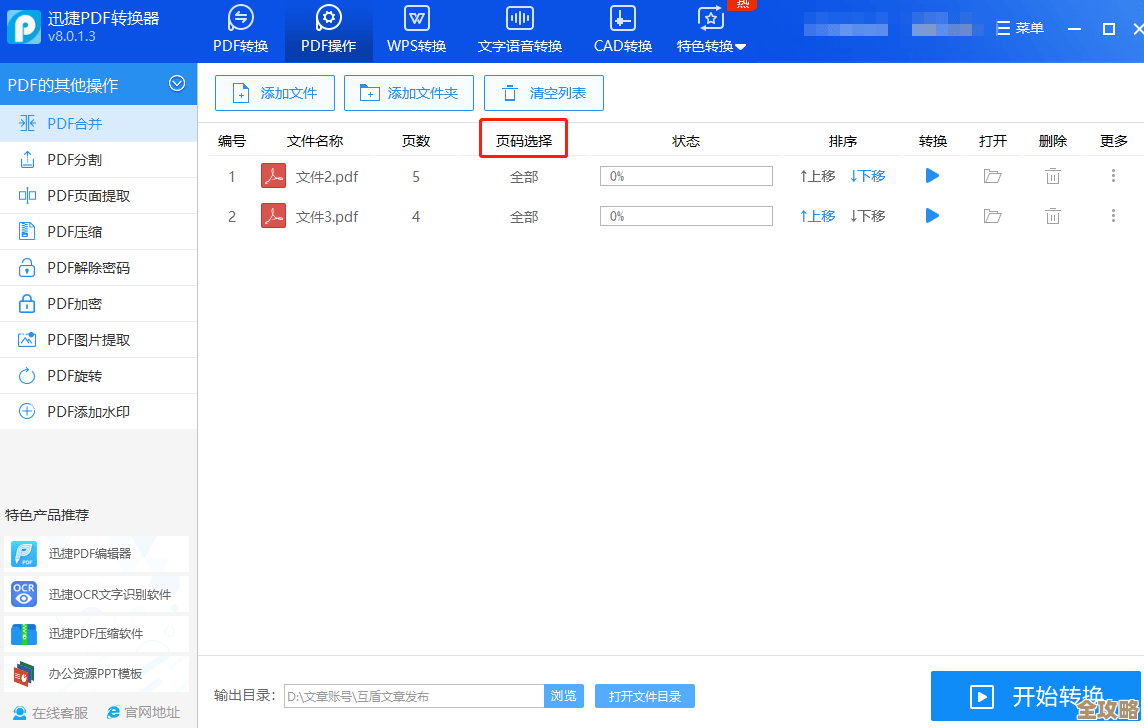
Task: Click the output directory input field
Action: [410, 695]
